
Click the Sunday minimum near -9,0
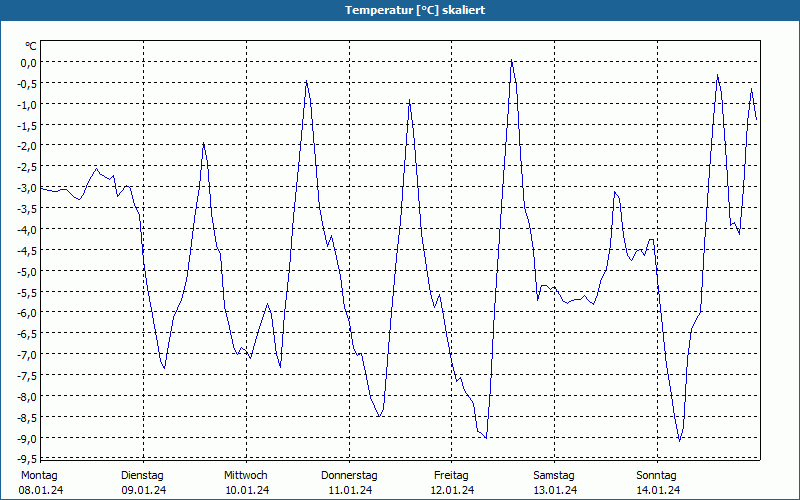click(680, 441)
